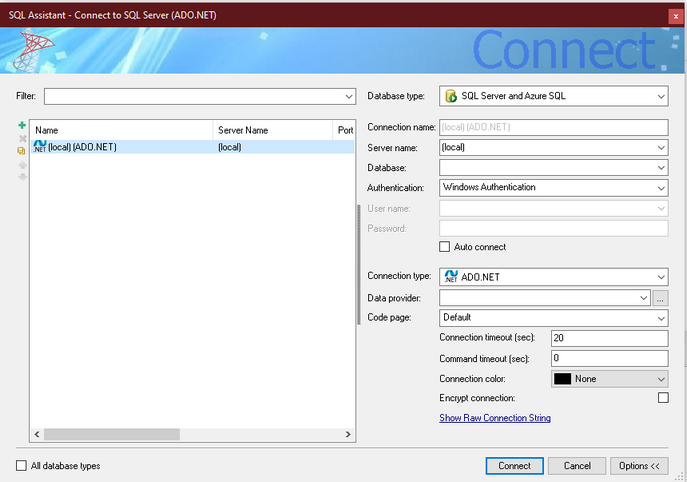Click the (local) server name cell
The width and height of the screenshot is (687, 482).
[230, 147]
